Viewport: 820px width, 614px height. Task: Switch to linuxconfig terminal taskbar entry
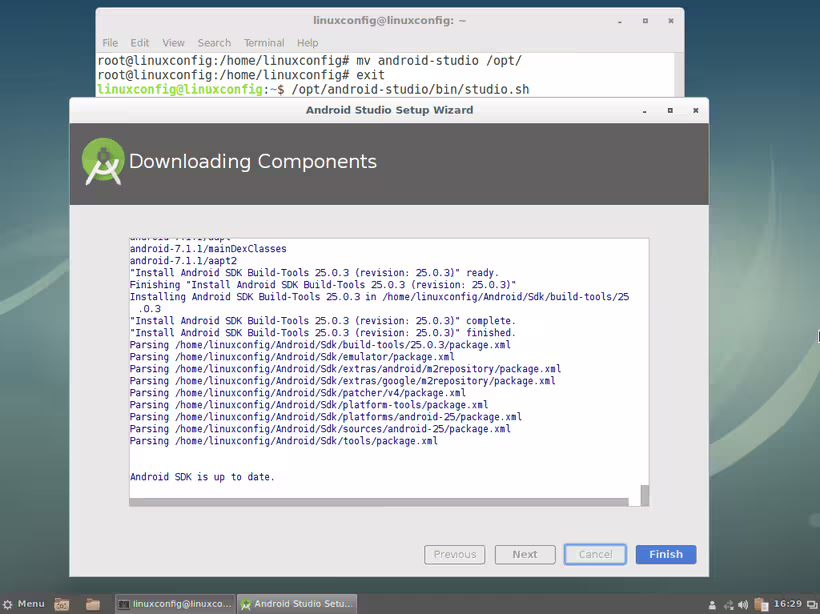tap(175, 604)
